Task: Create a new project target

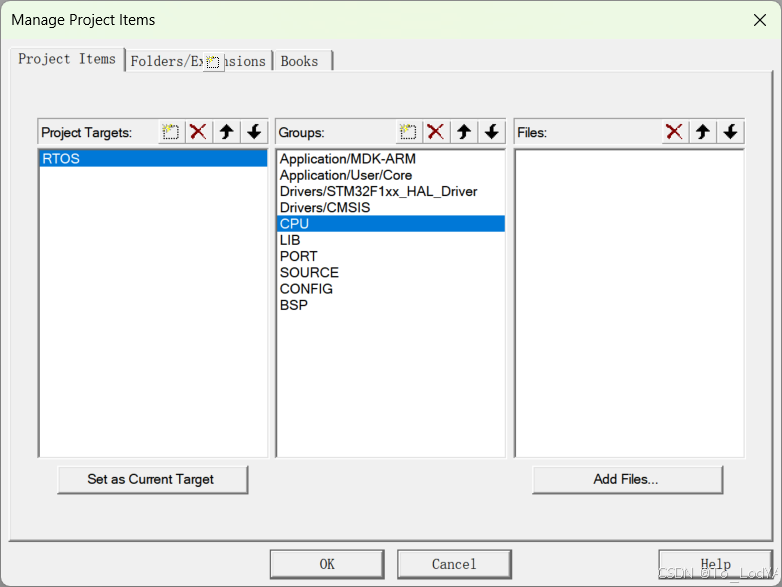Action: coord(171,132)
